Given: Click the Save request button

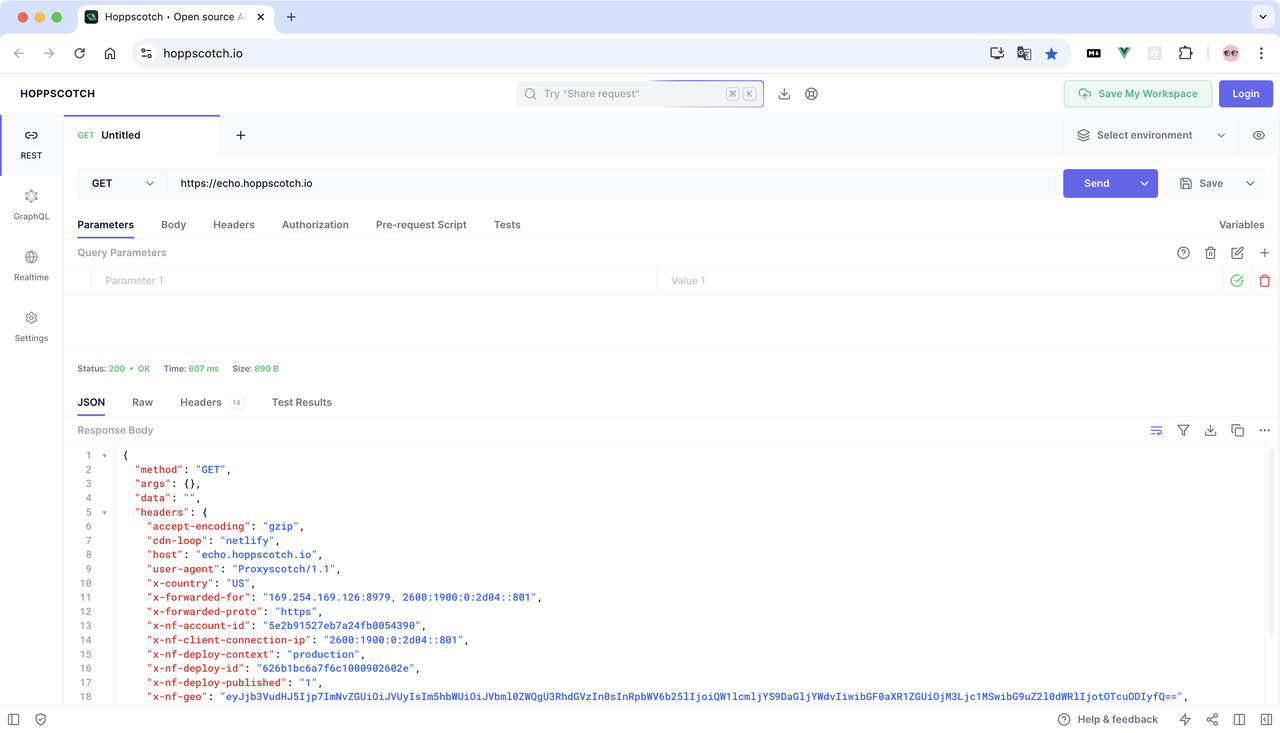Looking at the screenshot, I should click(1201, 183).
